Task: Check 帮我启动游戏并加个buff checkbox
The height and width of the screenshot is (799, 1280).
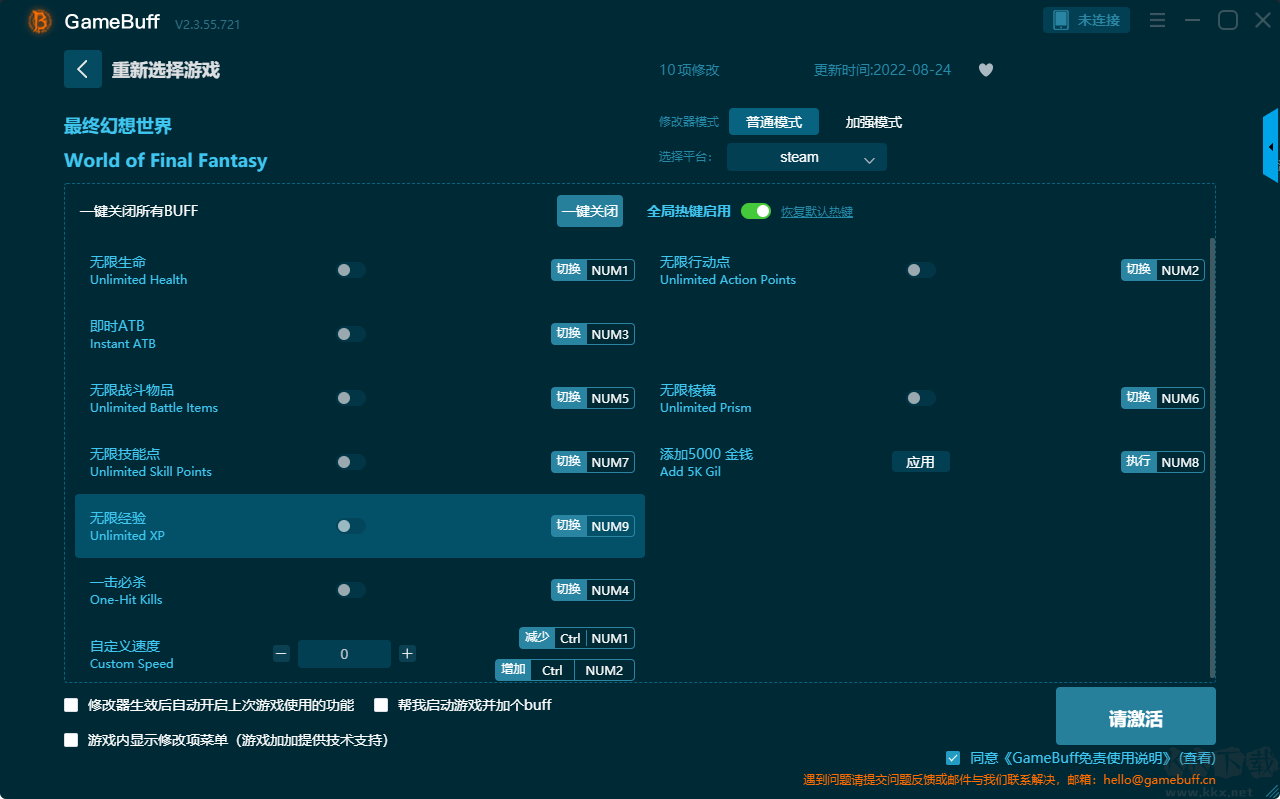Action: [381, 705]
